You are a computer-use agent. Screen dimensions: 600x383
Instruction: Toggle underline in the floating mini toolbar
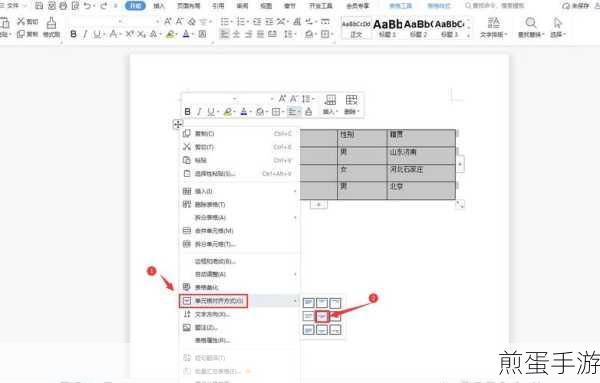click(x=210, y=111)
